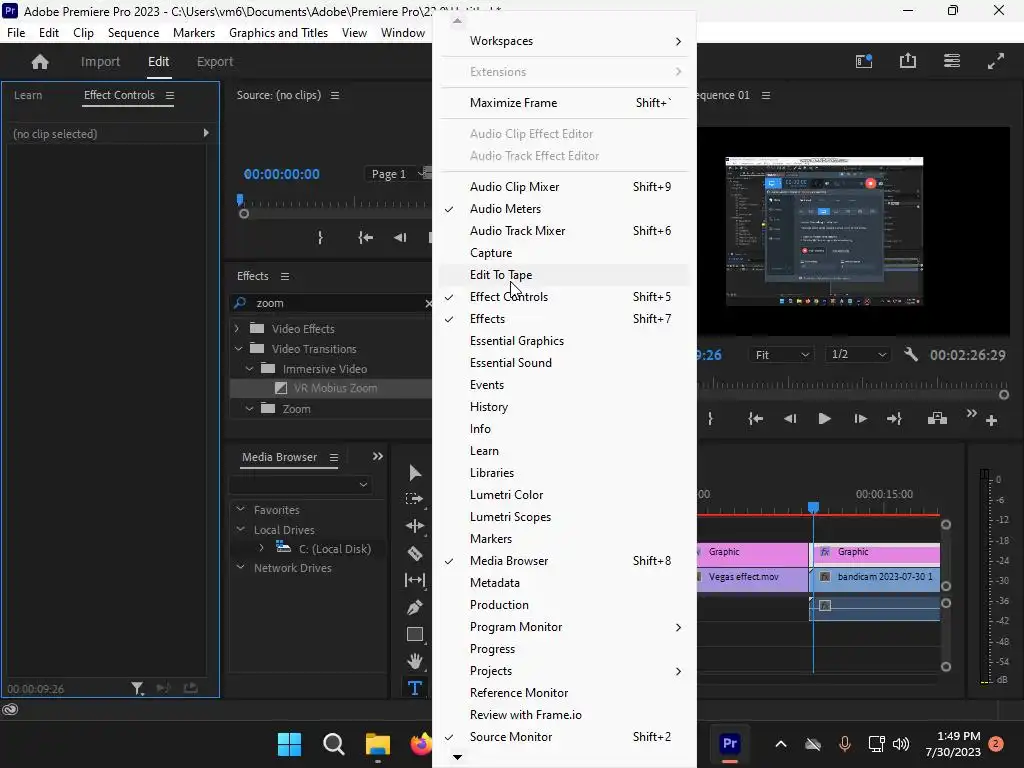Play the Program Monitor sequence

click(x=824, y=419)
